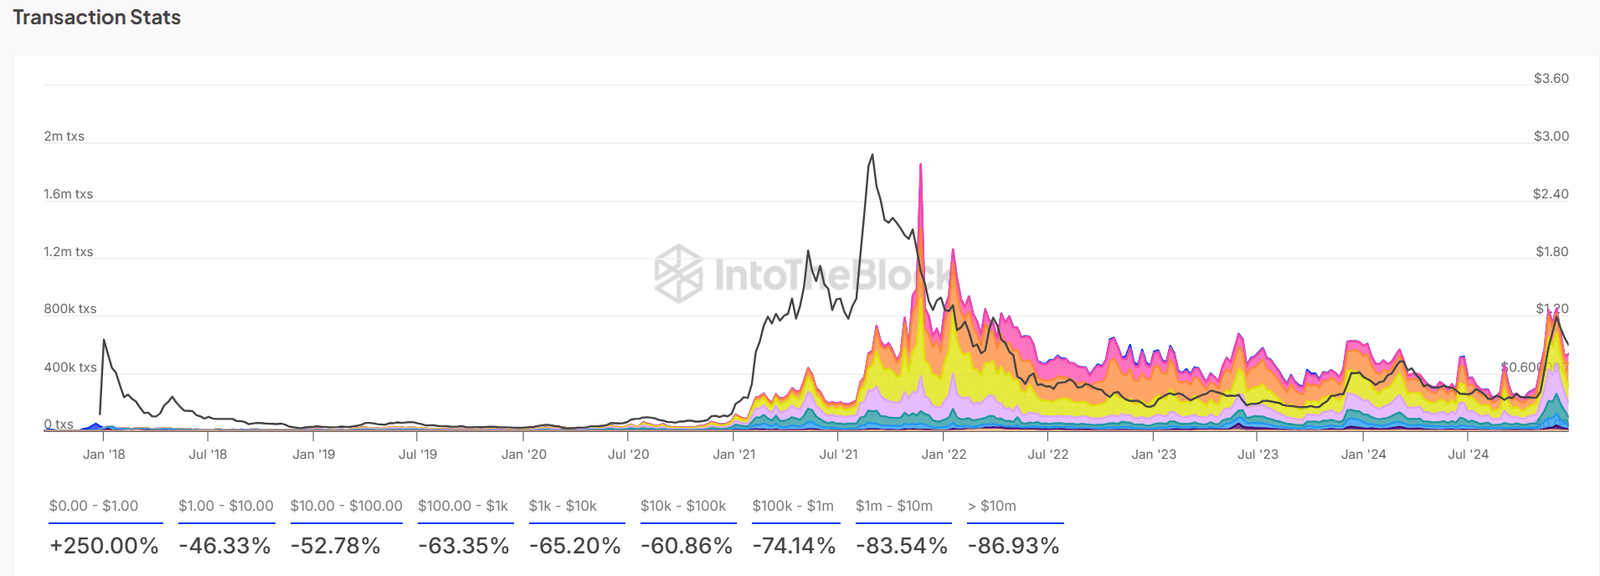
Task: Toggle the > $10m legend entry
Action: (992, 506)
